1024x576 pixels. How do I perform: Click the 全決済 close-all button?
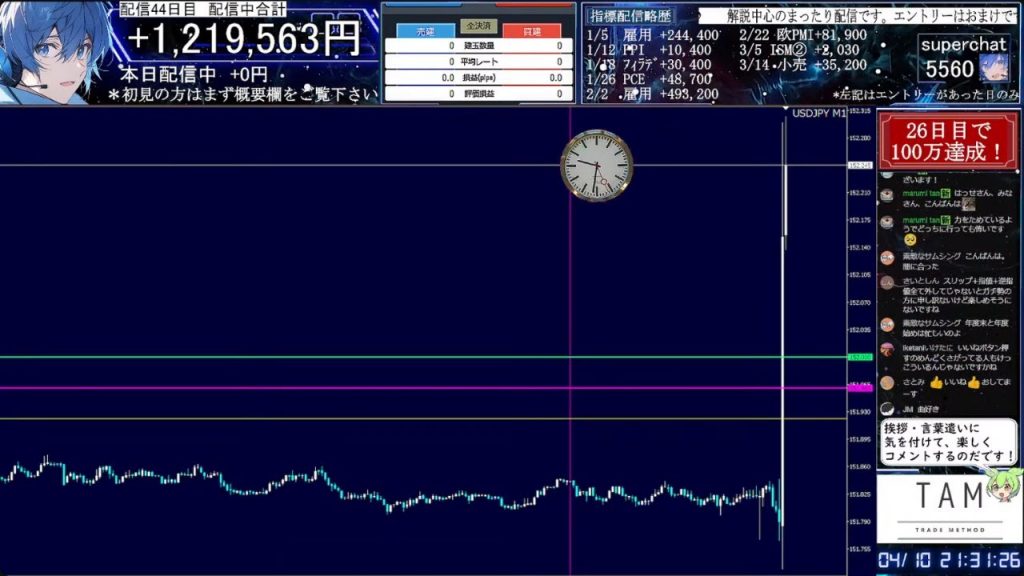(478, 26)
